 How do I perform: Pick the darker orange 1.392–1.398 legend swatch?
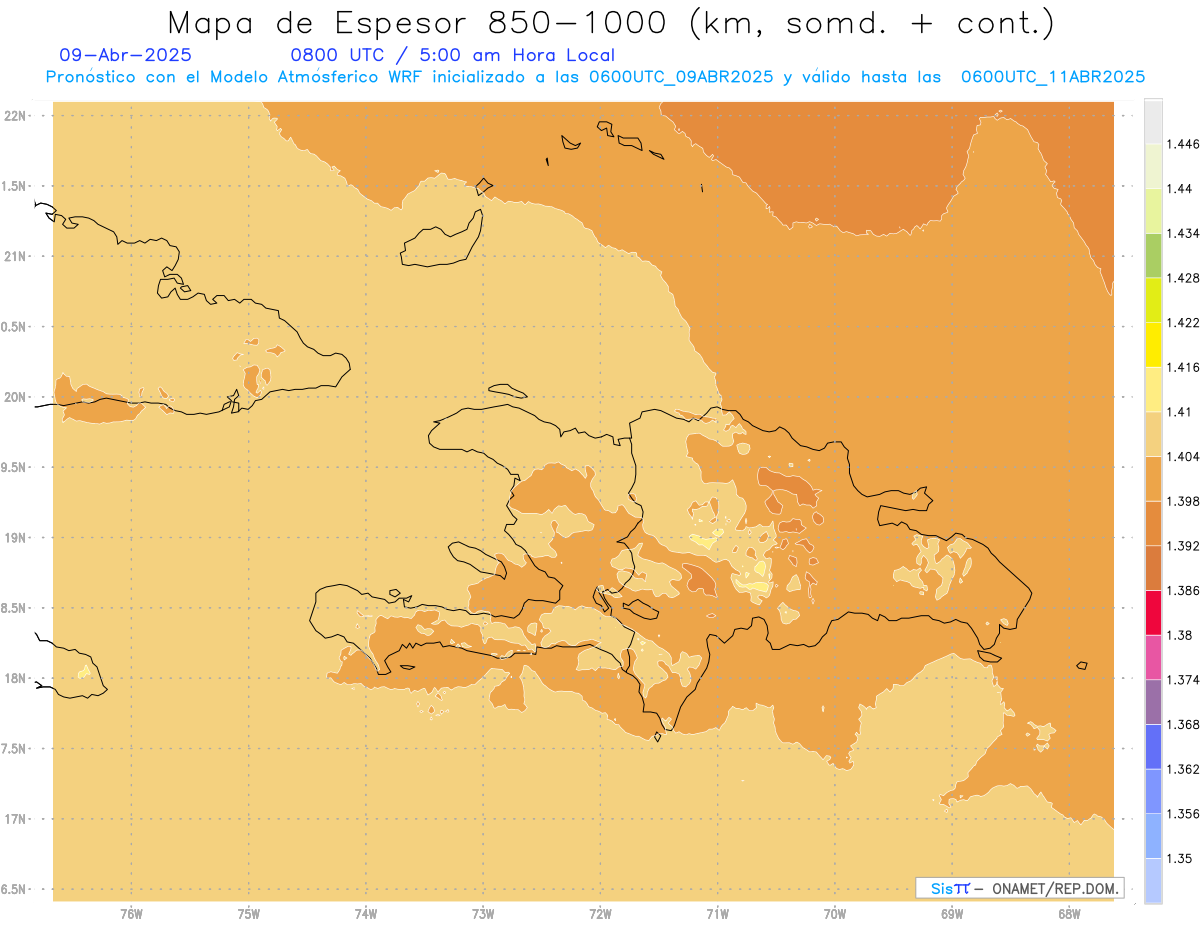point(1153,523)
